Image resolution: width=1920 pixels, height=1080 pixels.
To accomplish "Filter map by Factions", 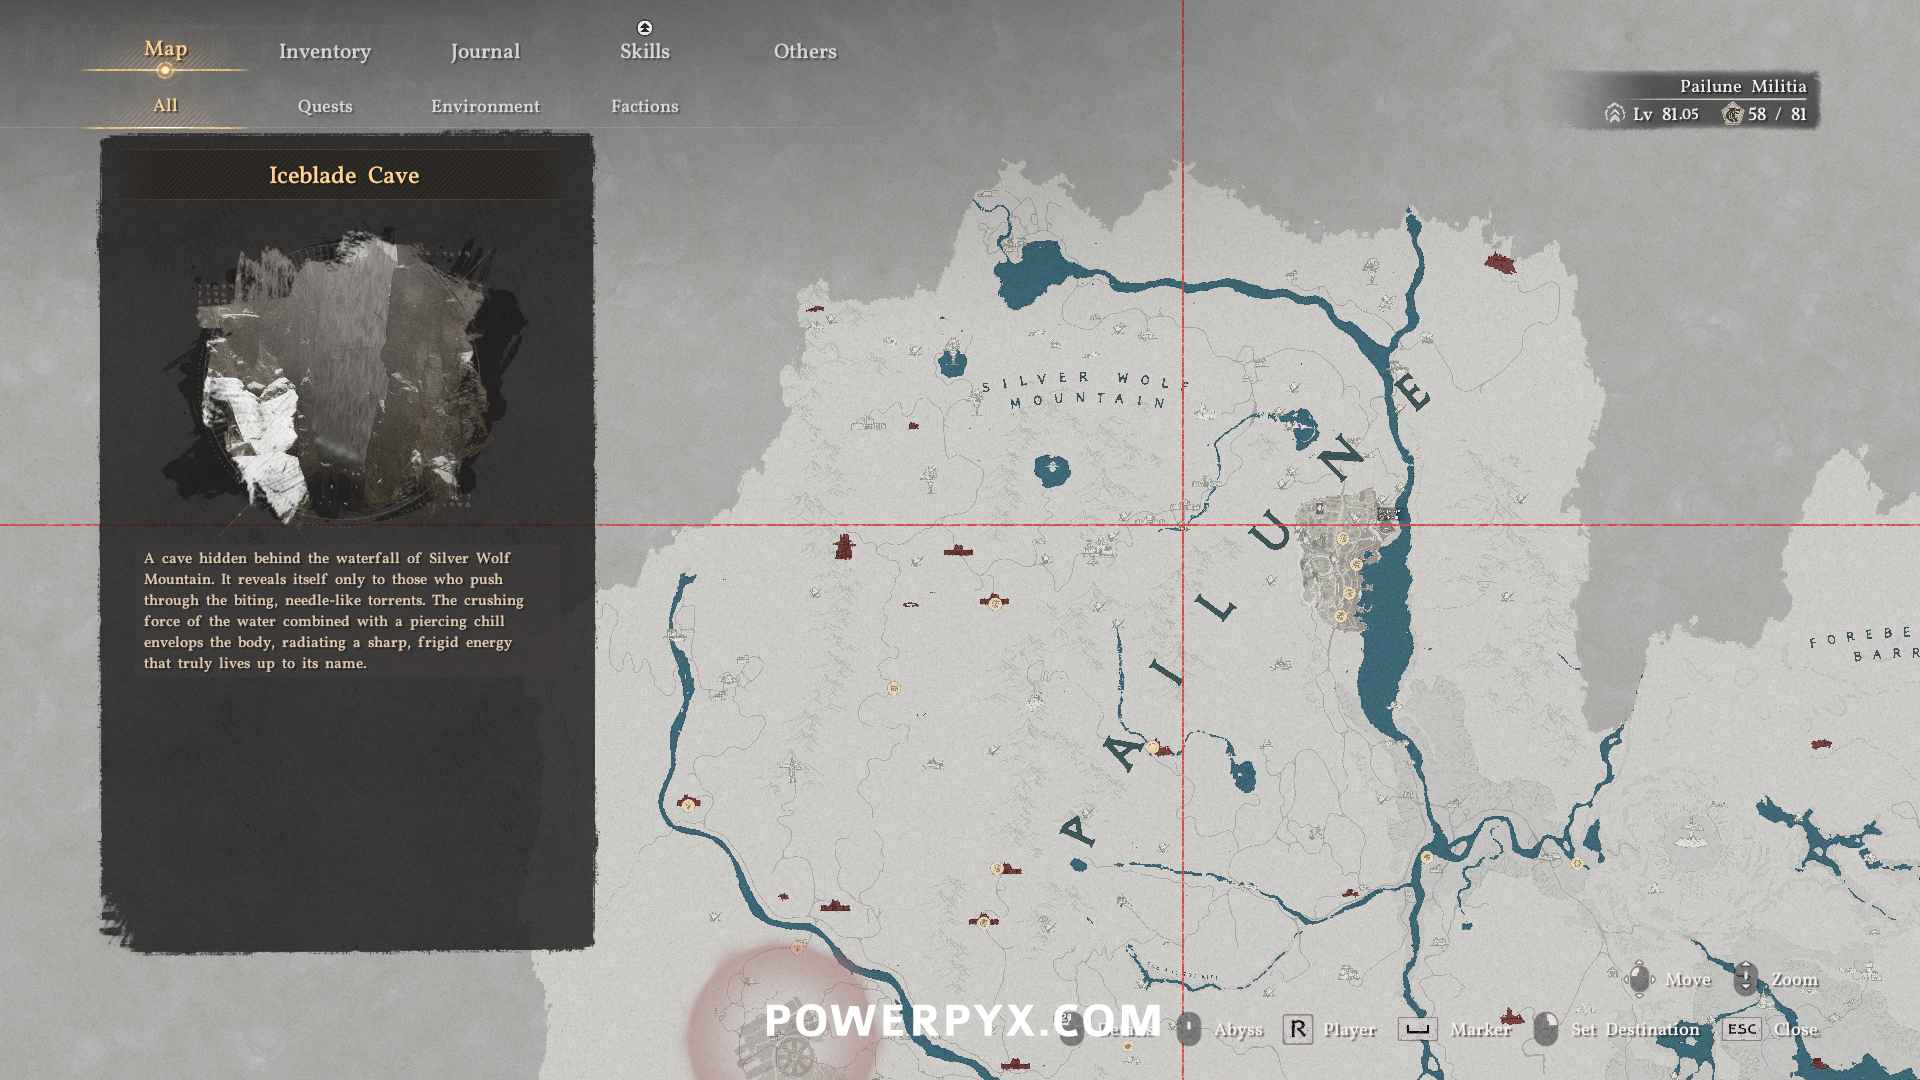I will (644, 106).
